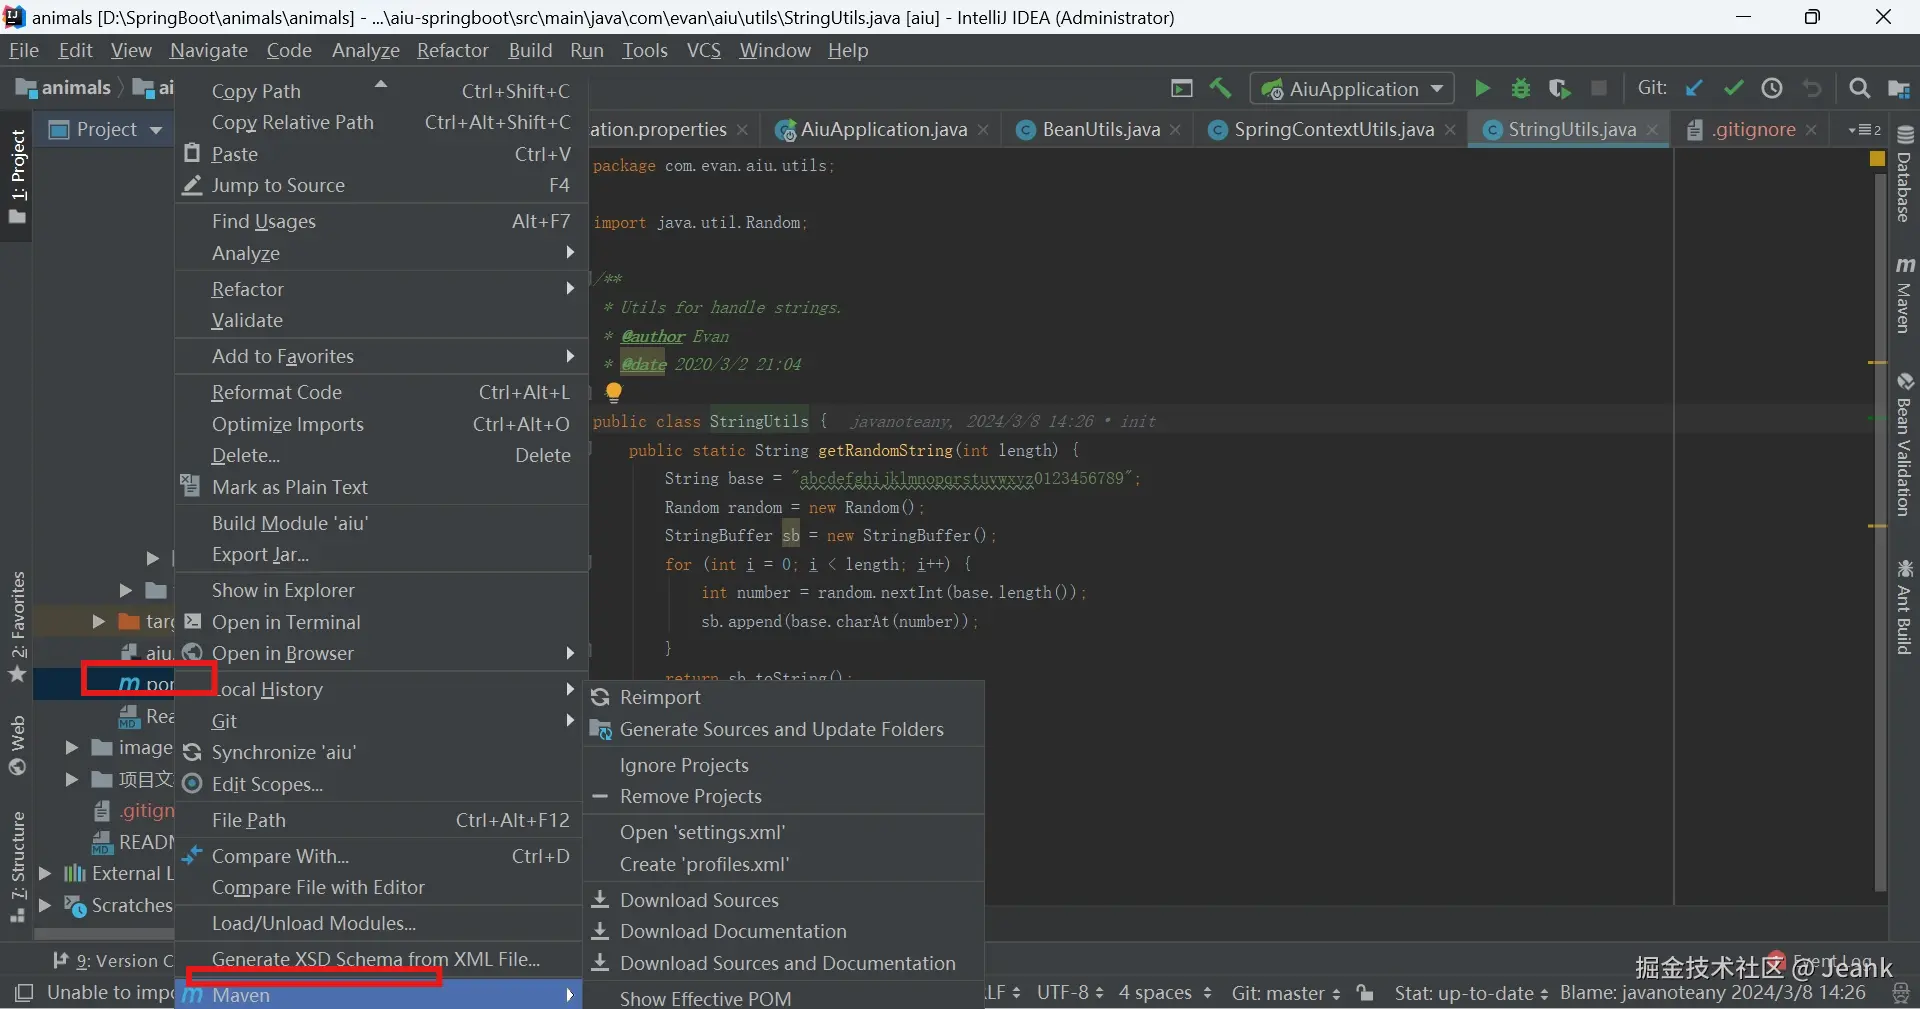Viewport: 1920px width, 1009px height.
Task: Close the BeanUtils.java editor tab
Action: [1176, 130]
